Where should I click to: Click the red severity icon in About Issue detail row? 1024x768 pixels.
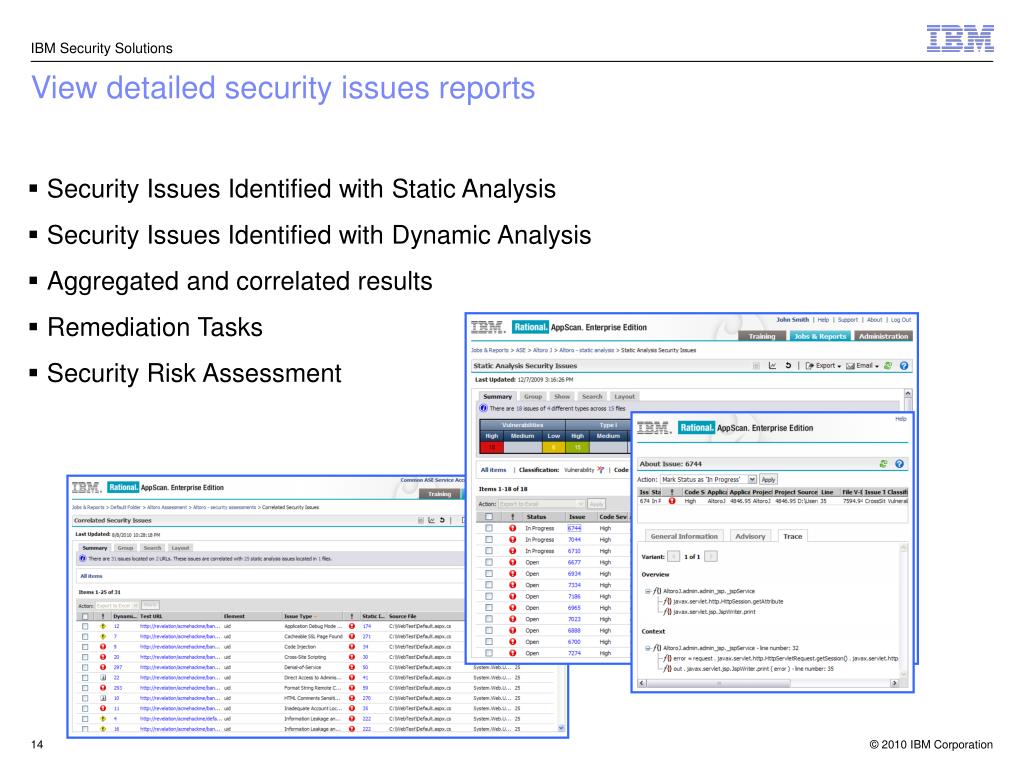671,501
